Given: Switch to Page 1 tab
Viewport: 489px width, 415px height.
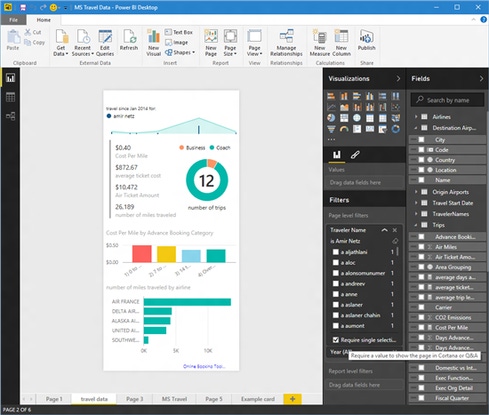Looking at the screenshot, I should 54,399.
